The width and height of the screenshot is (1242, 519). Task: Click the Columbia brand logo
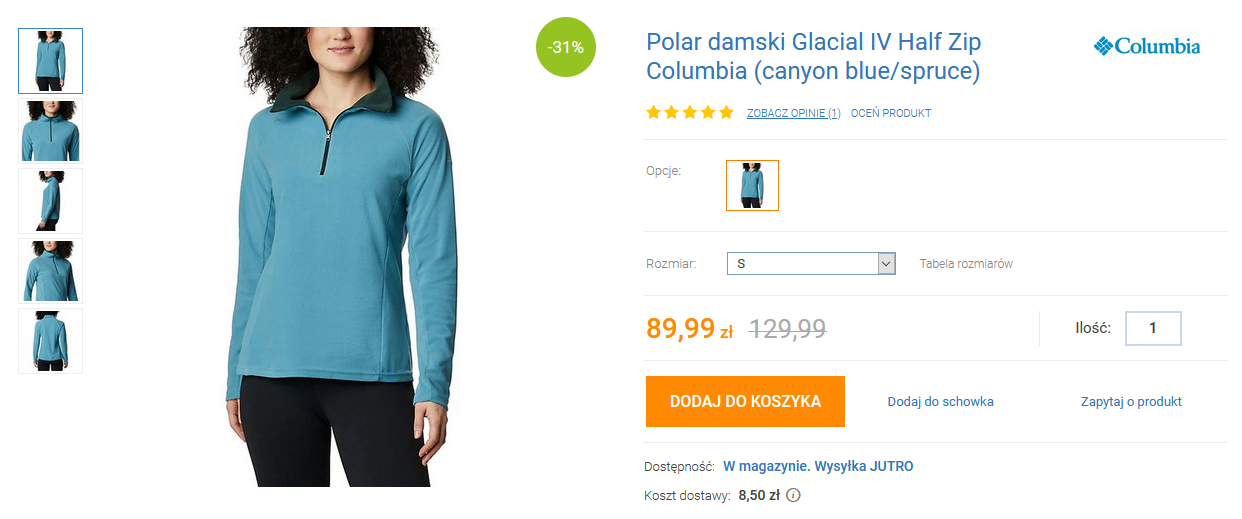[1147, 46]
